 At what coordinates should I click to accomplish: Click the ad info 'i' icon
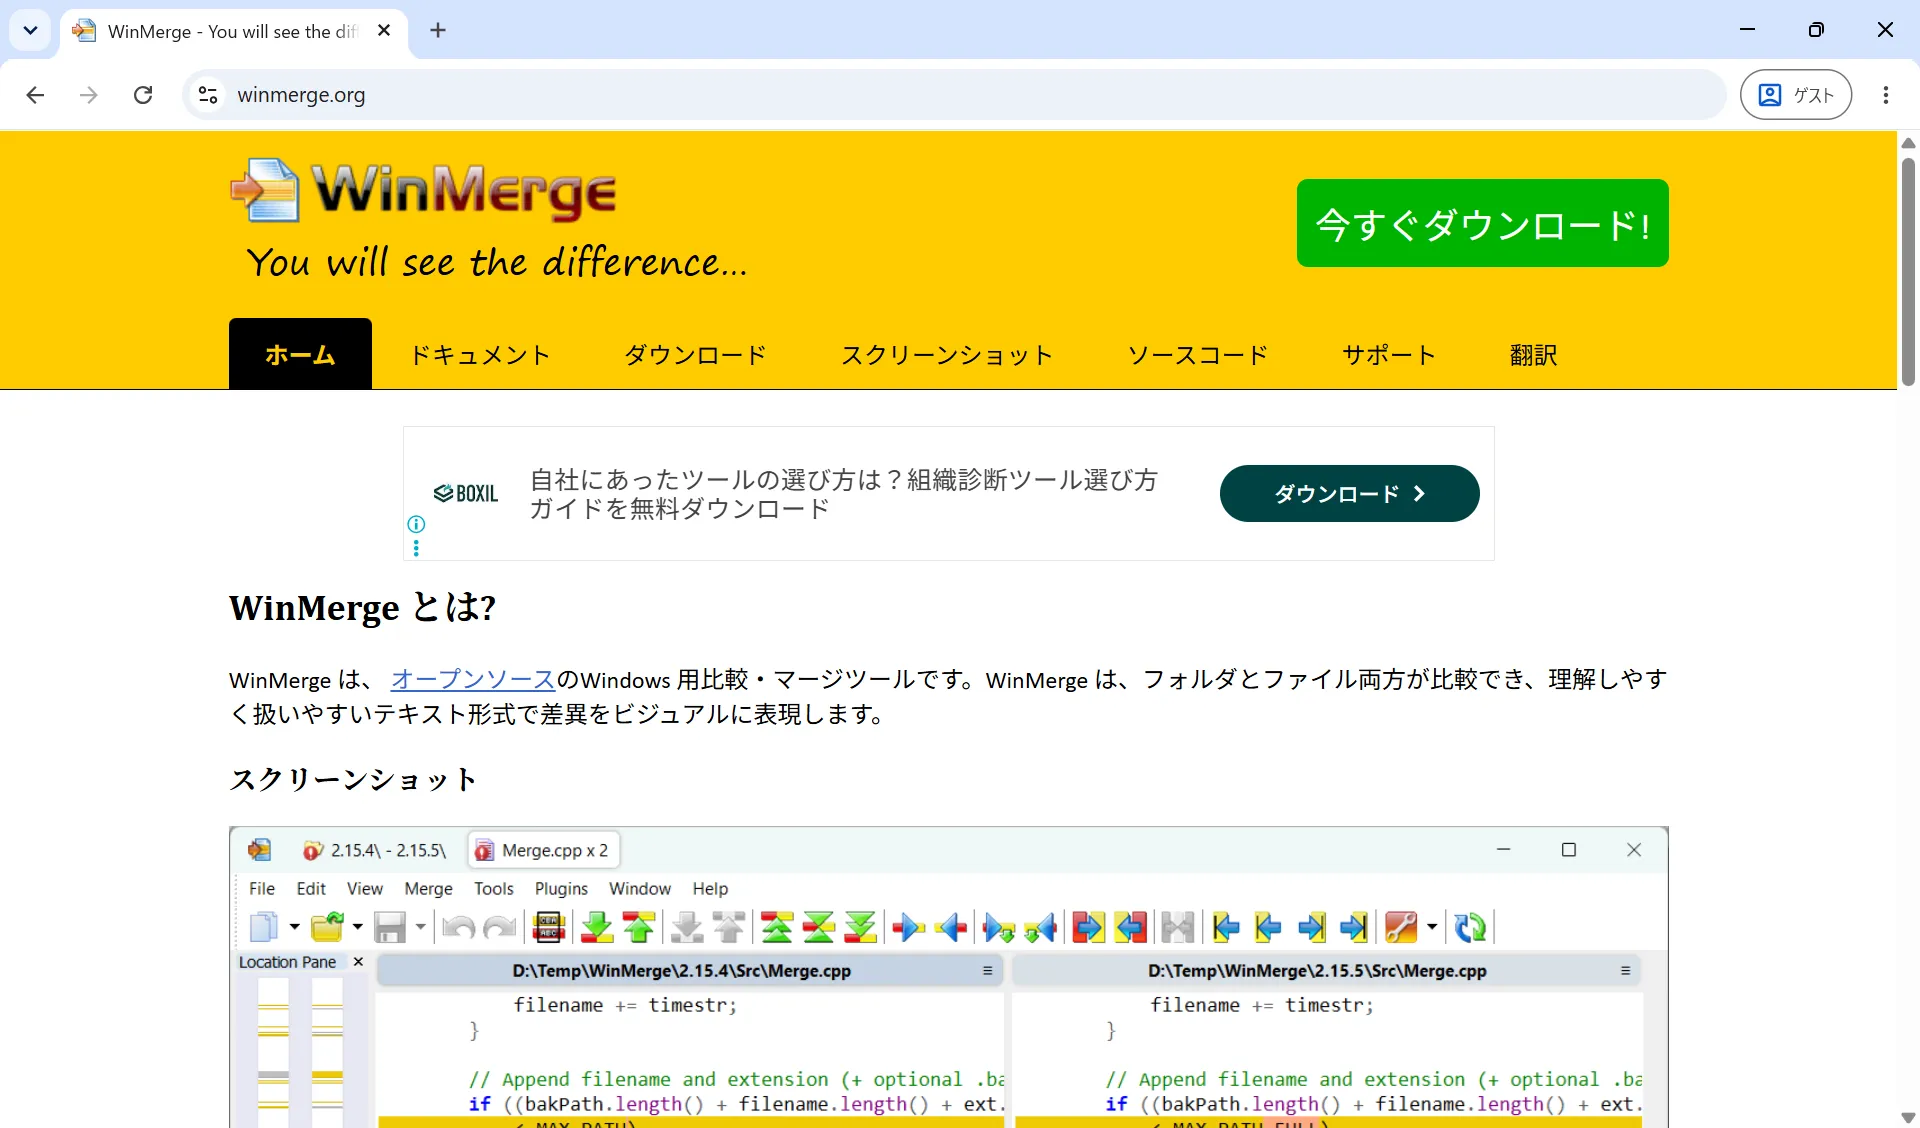416,524
